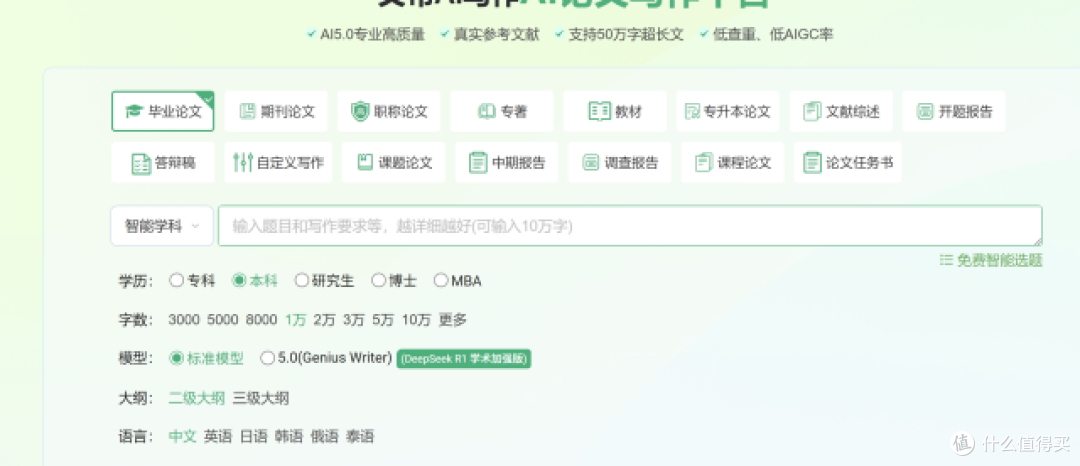Viewport: 1080px width, 466px height.
Task: Set word count to 2万
Action: click(x=324, y=320)
